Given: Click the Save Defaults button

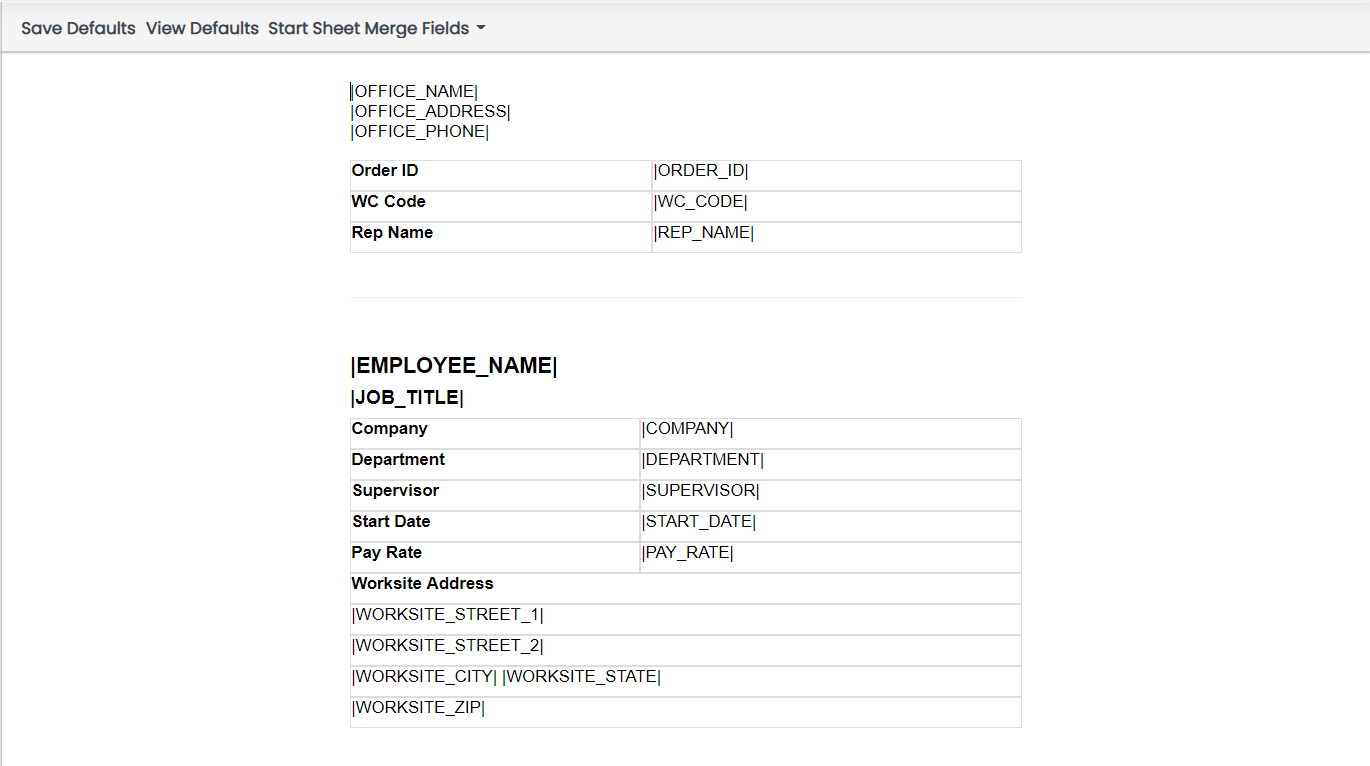Looking at the screenshot, I should 78,28.
